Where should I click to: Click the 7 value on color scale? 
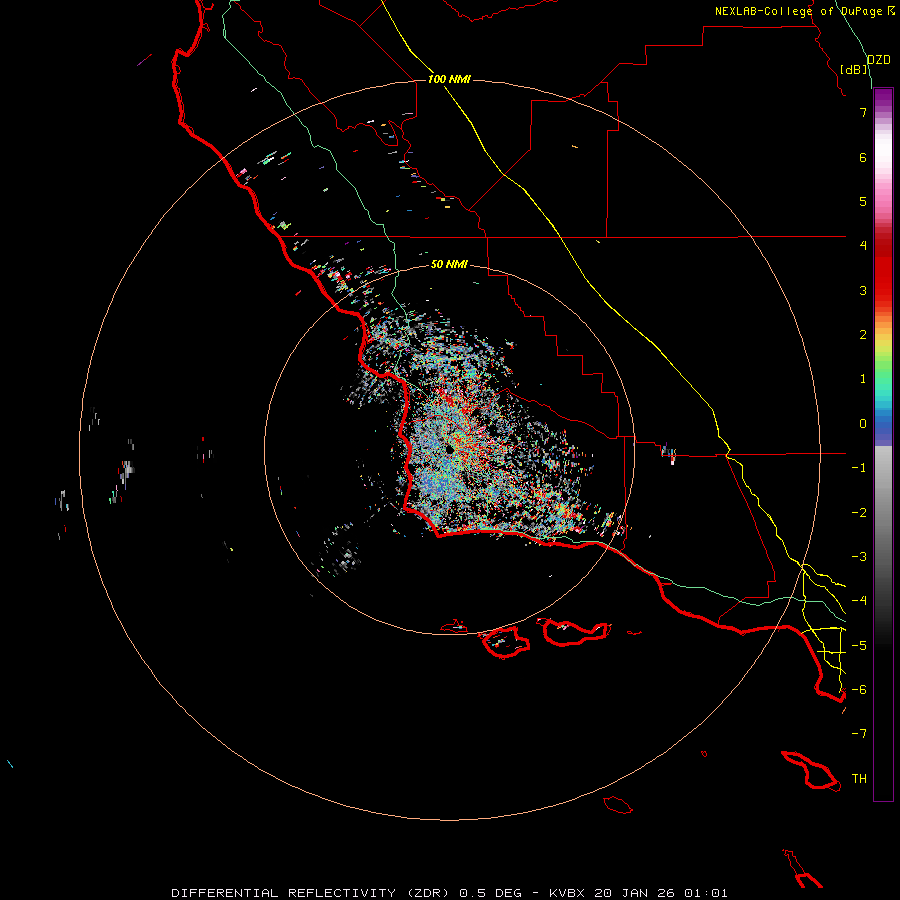tap(863, 112)
